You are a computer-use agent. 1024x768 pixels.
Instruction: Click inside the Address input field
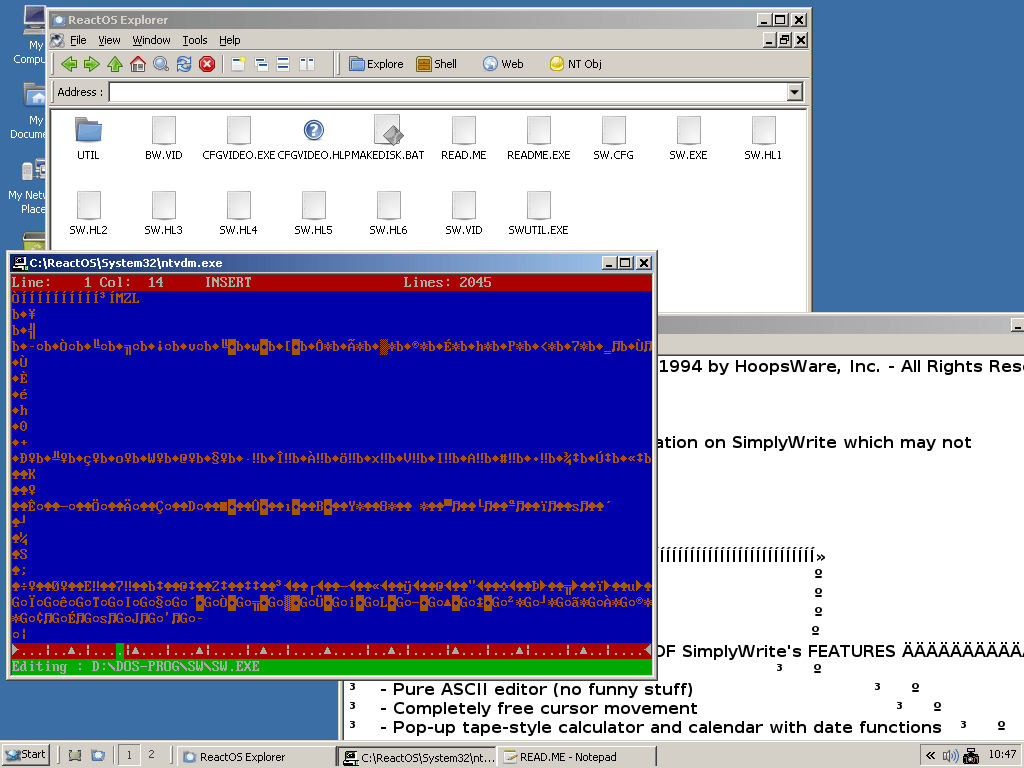[x=448, y=92]
